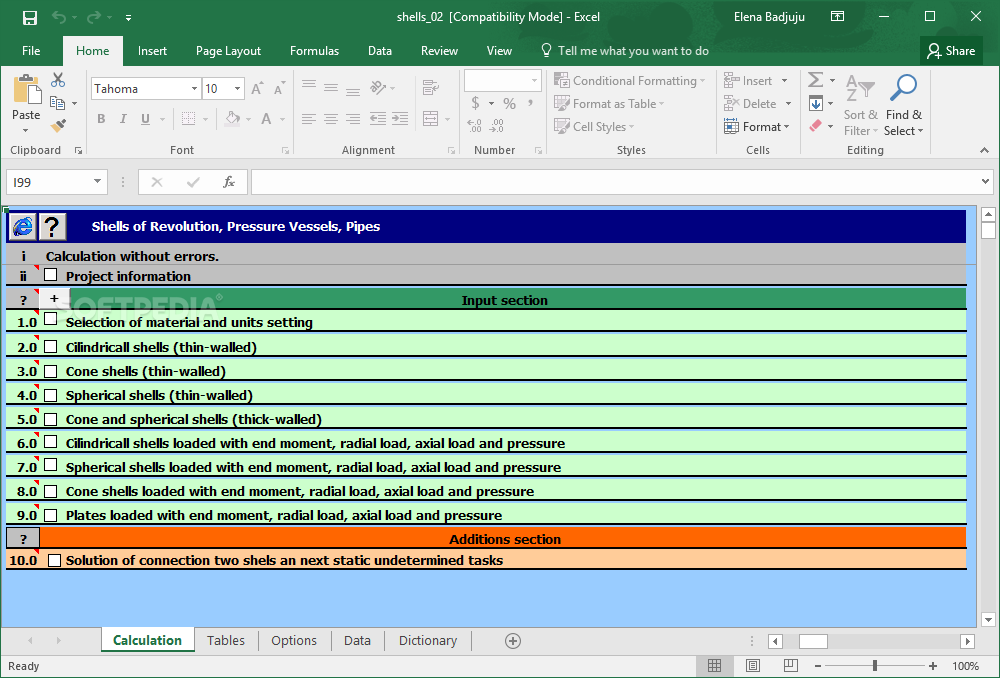
Task: Center align the cell text
Action: pyautogui.click(x=330, y=119)
